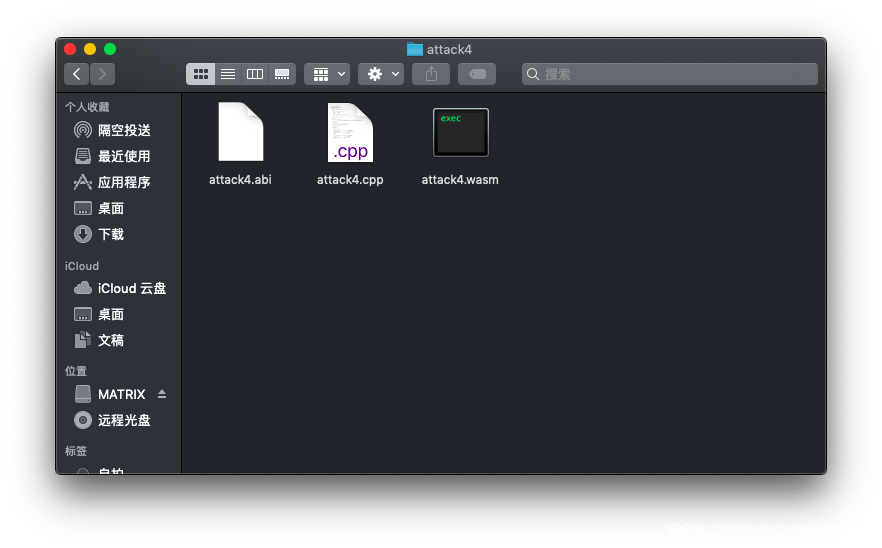Viewport: 882px width, 548px height.
Task: Click the share button in toolbar
Action: point(431,74)
